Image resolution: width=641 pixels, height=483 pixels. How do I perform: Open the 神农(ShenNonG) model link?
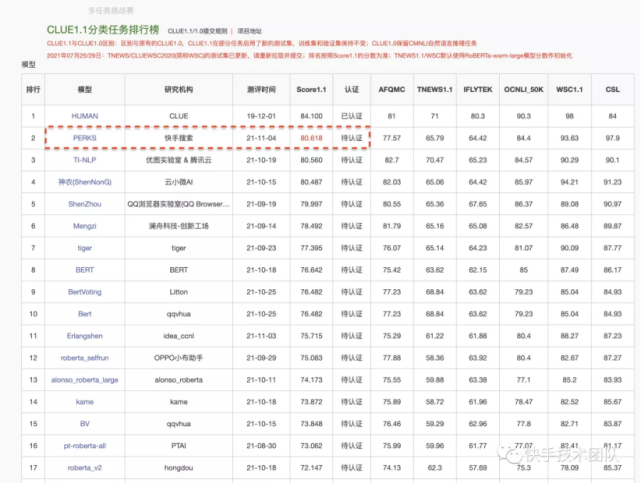[x=85, y=182]
